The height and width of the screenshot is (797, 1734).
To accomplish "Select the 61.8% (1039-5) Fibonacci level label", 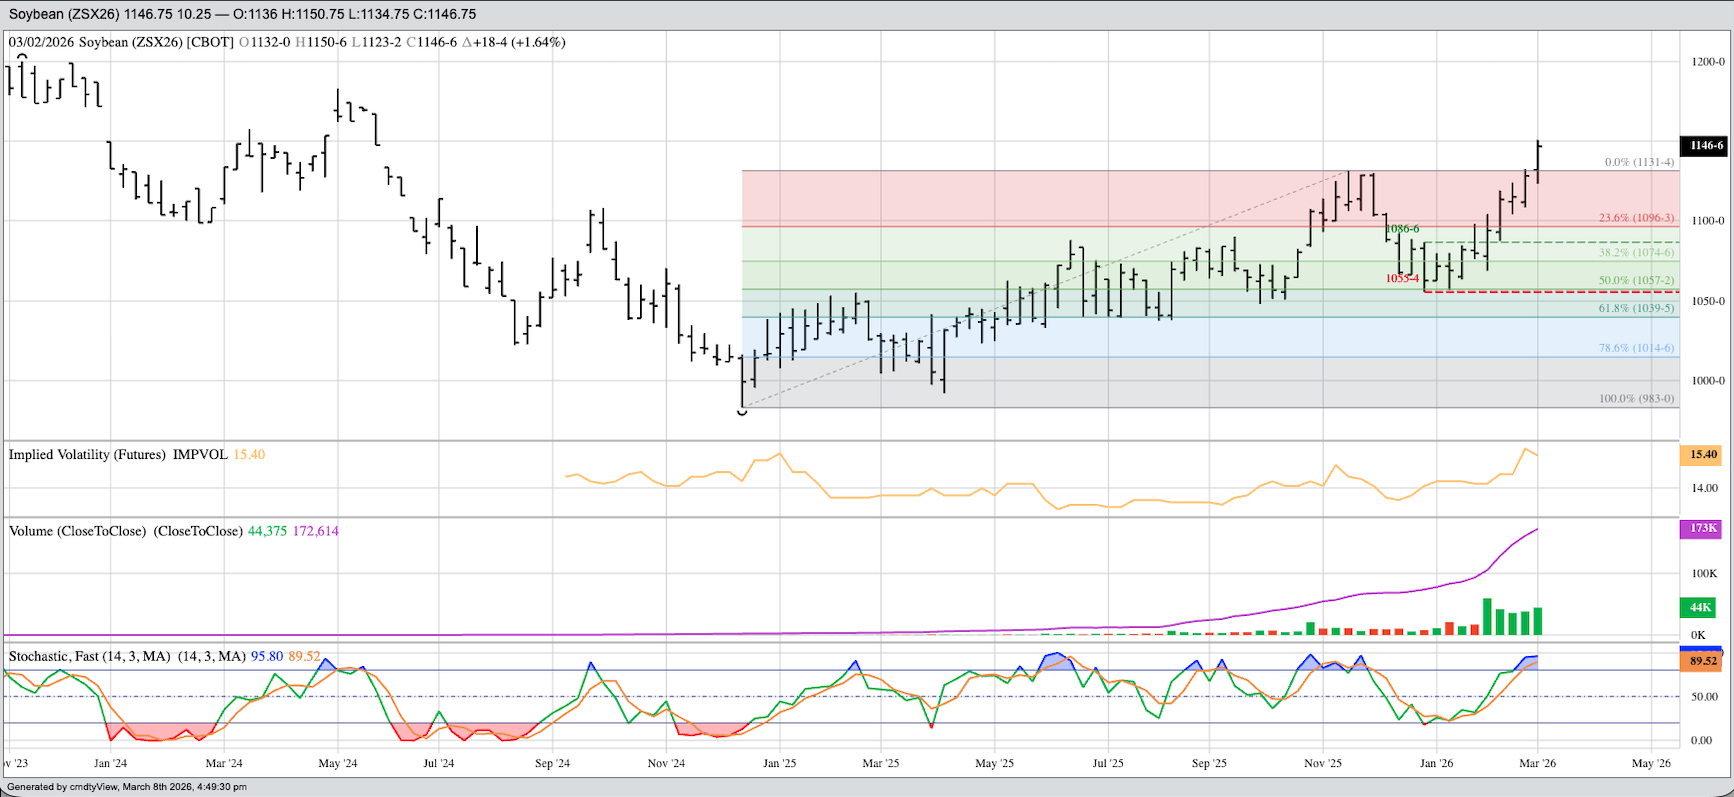I will [1636, 308].
